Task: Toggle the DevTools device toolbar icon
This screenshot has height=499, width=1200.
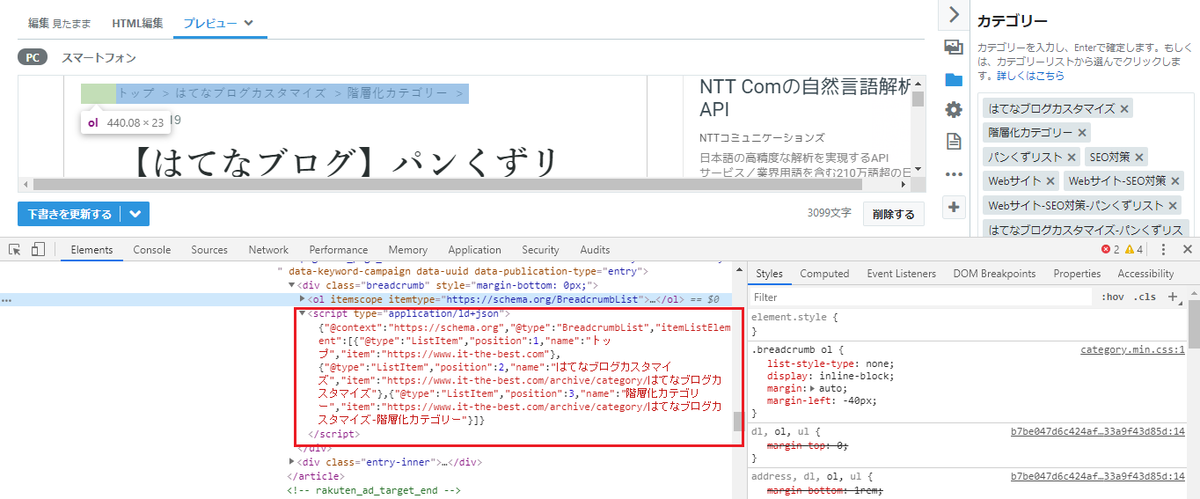Action: click(x=38, y=250)
